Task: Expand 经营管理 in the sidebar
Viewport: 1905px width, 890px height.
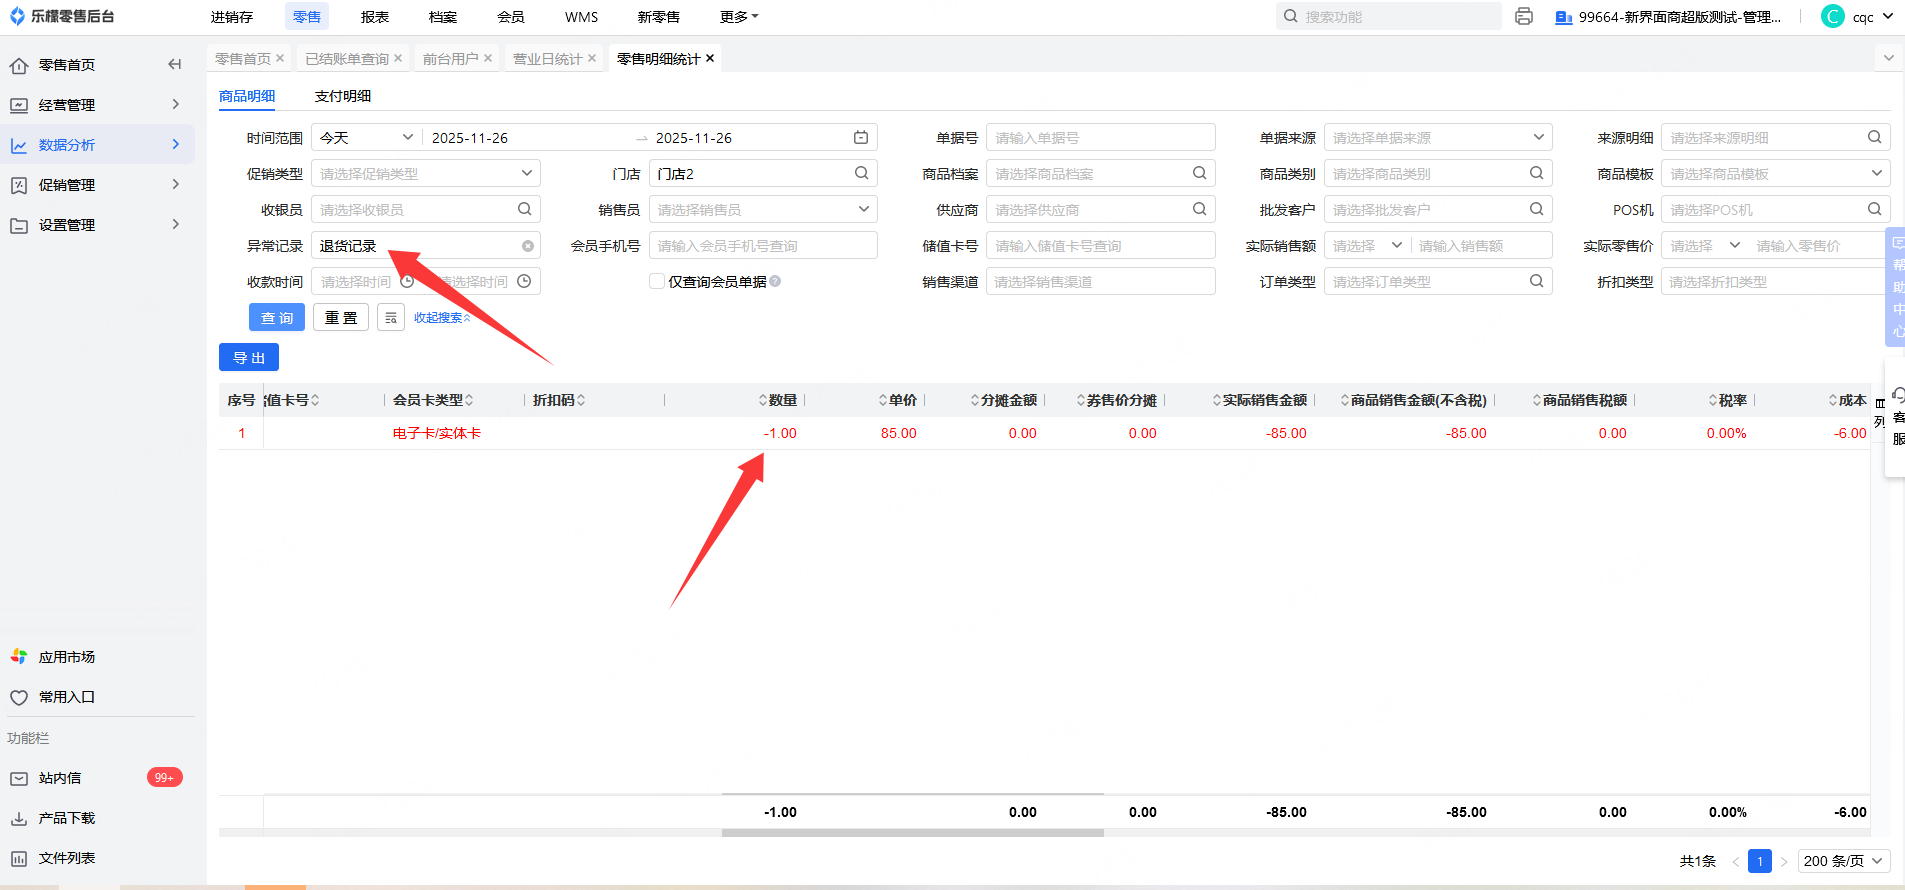Action: [97, 105]
